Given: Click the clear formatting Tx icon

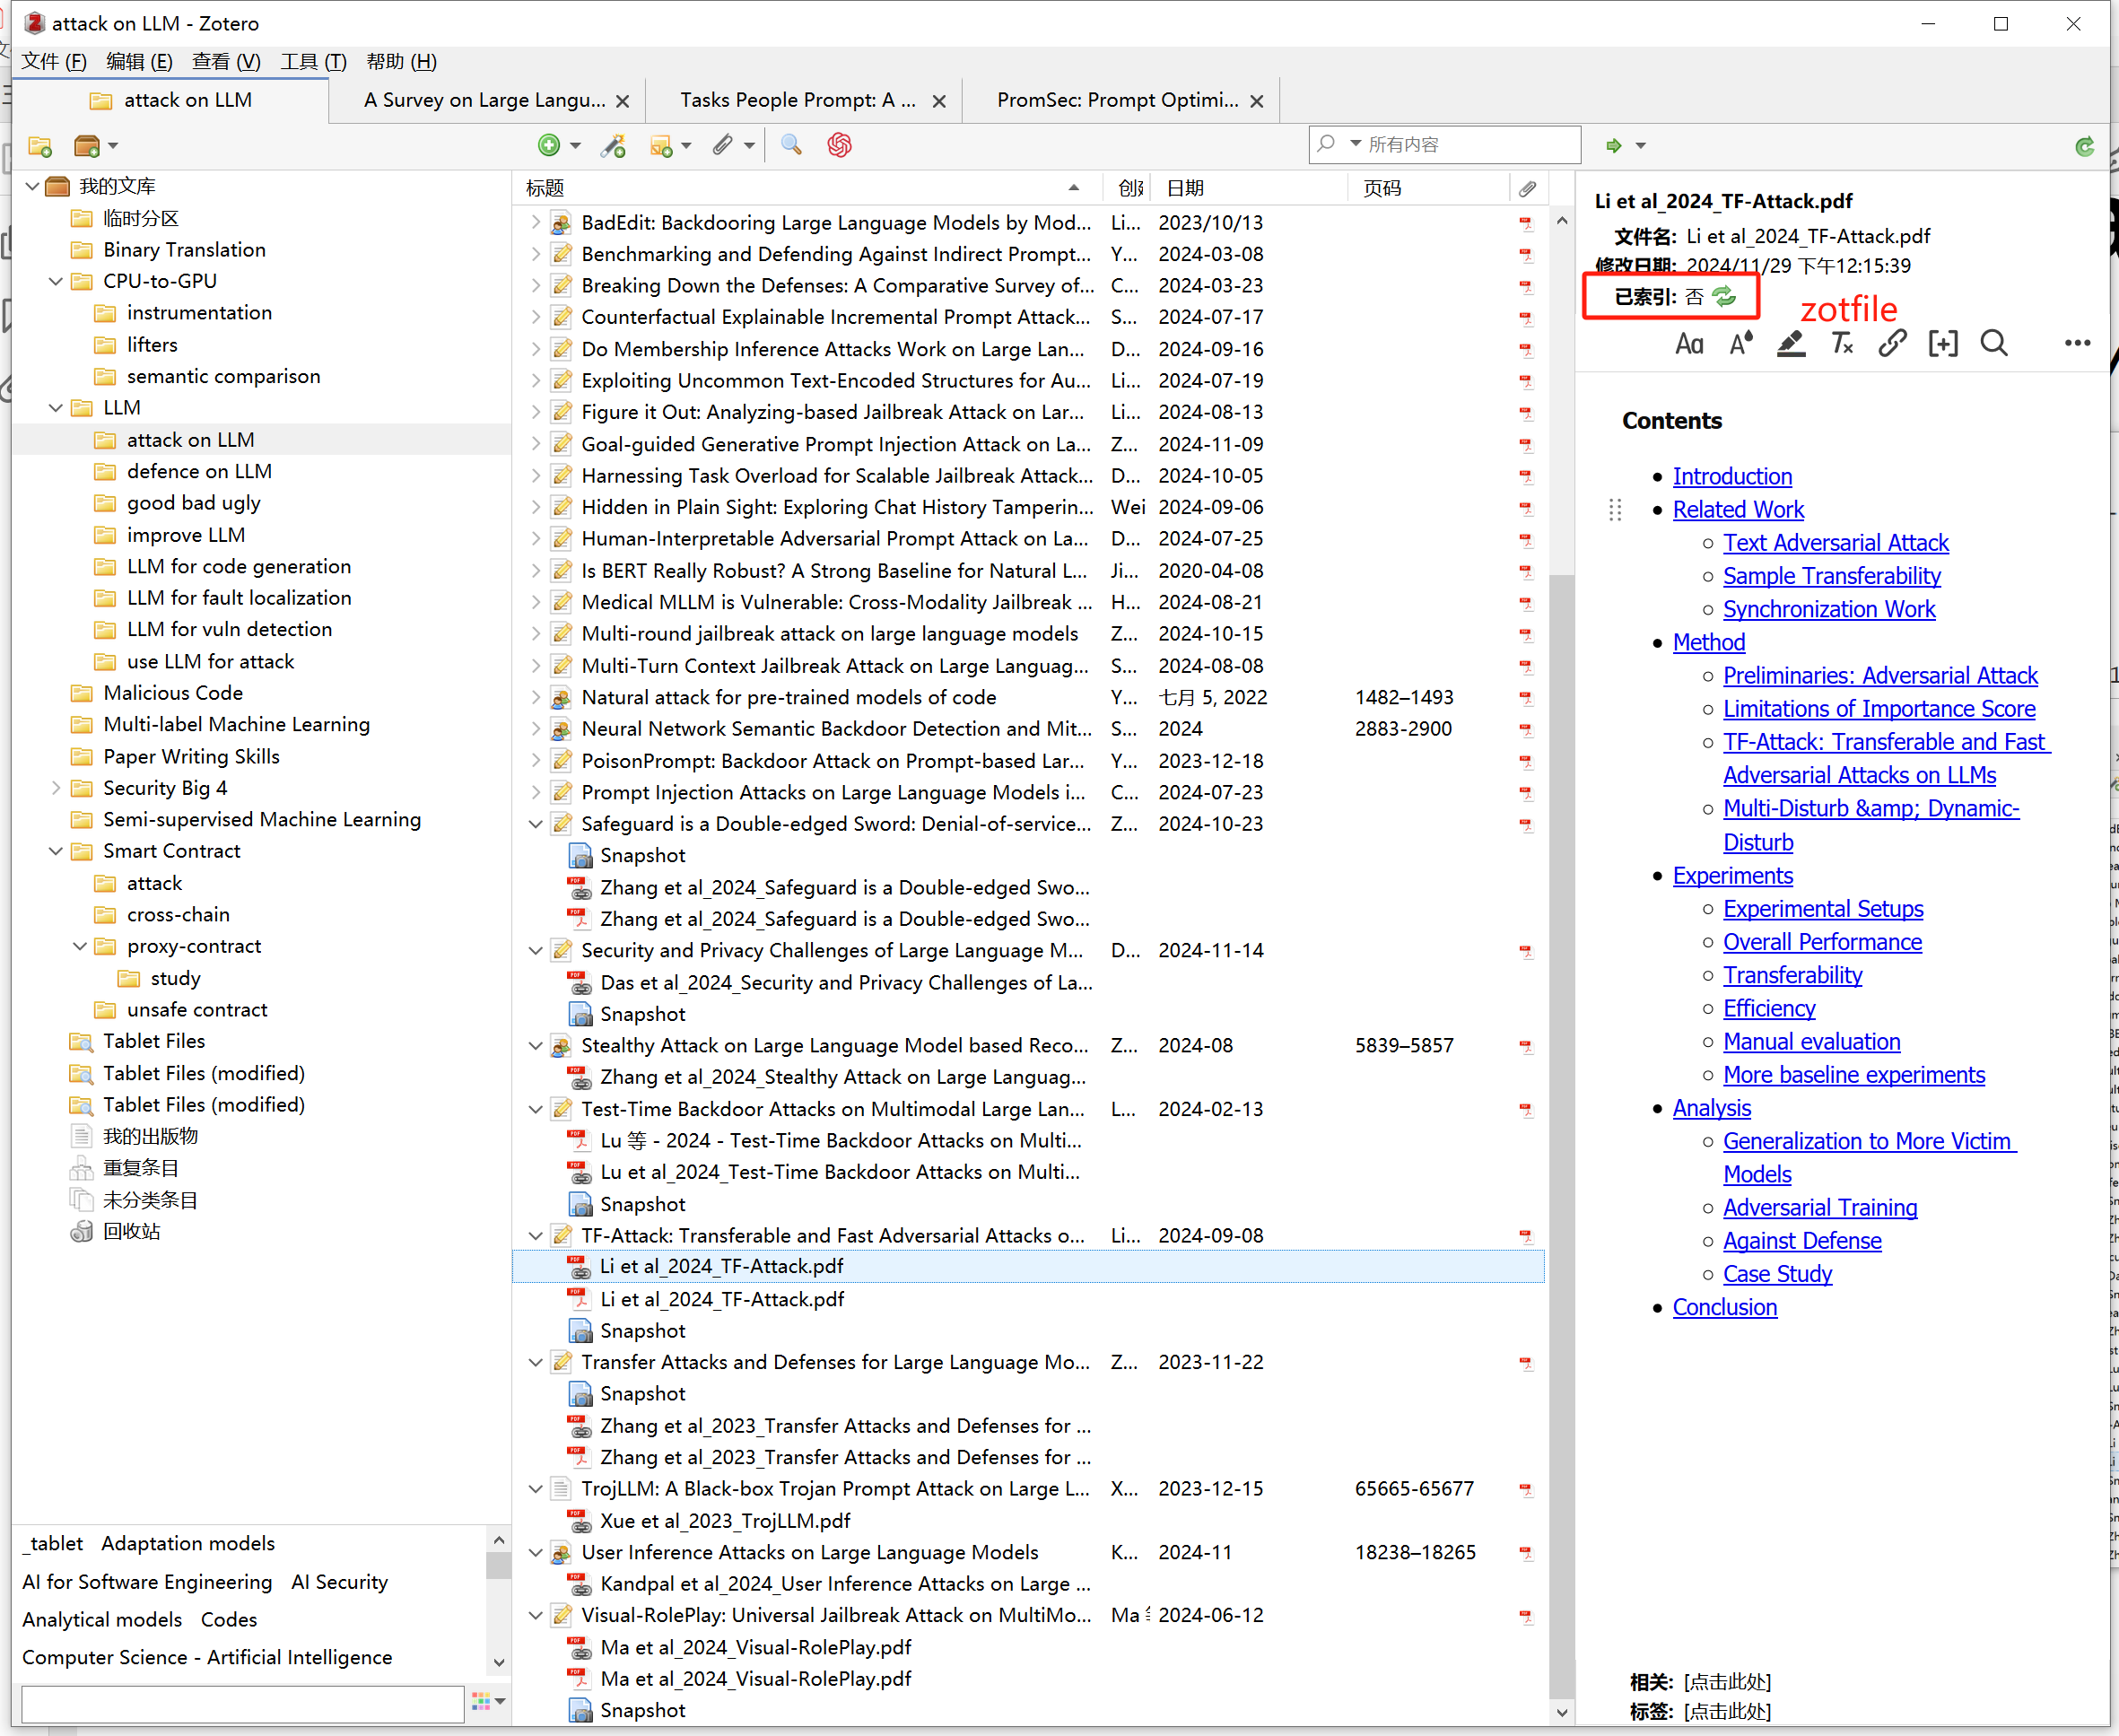Looking at the screenshot, I should point(1842,344).
